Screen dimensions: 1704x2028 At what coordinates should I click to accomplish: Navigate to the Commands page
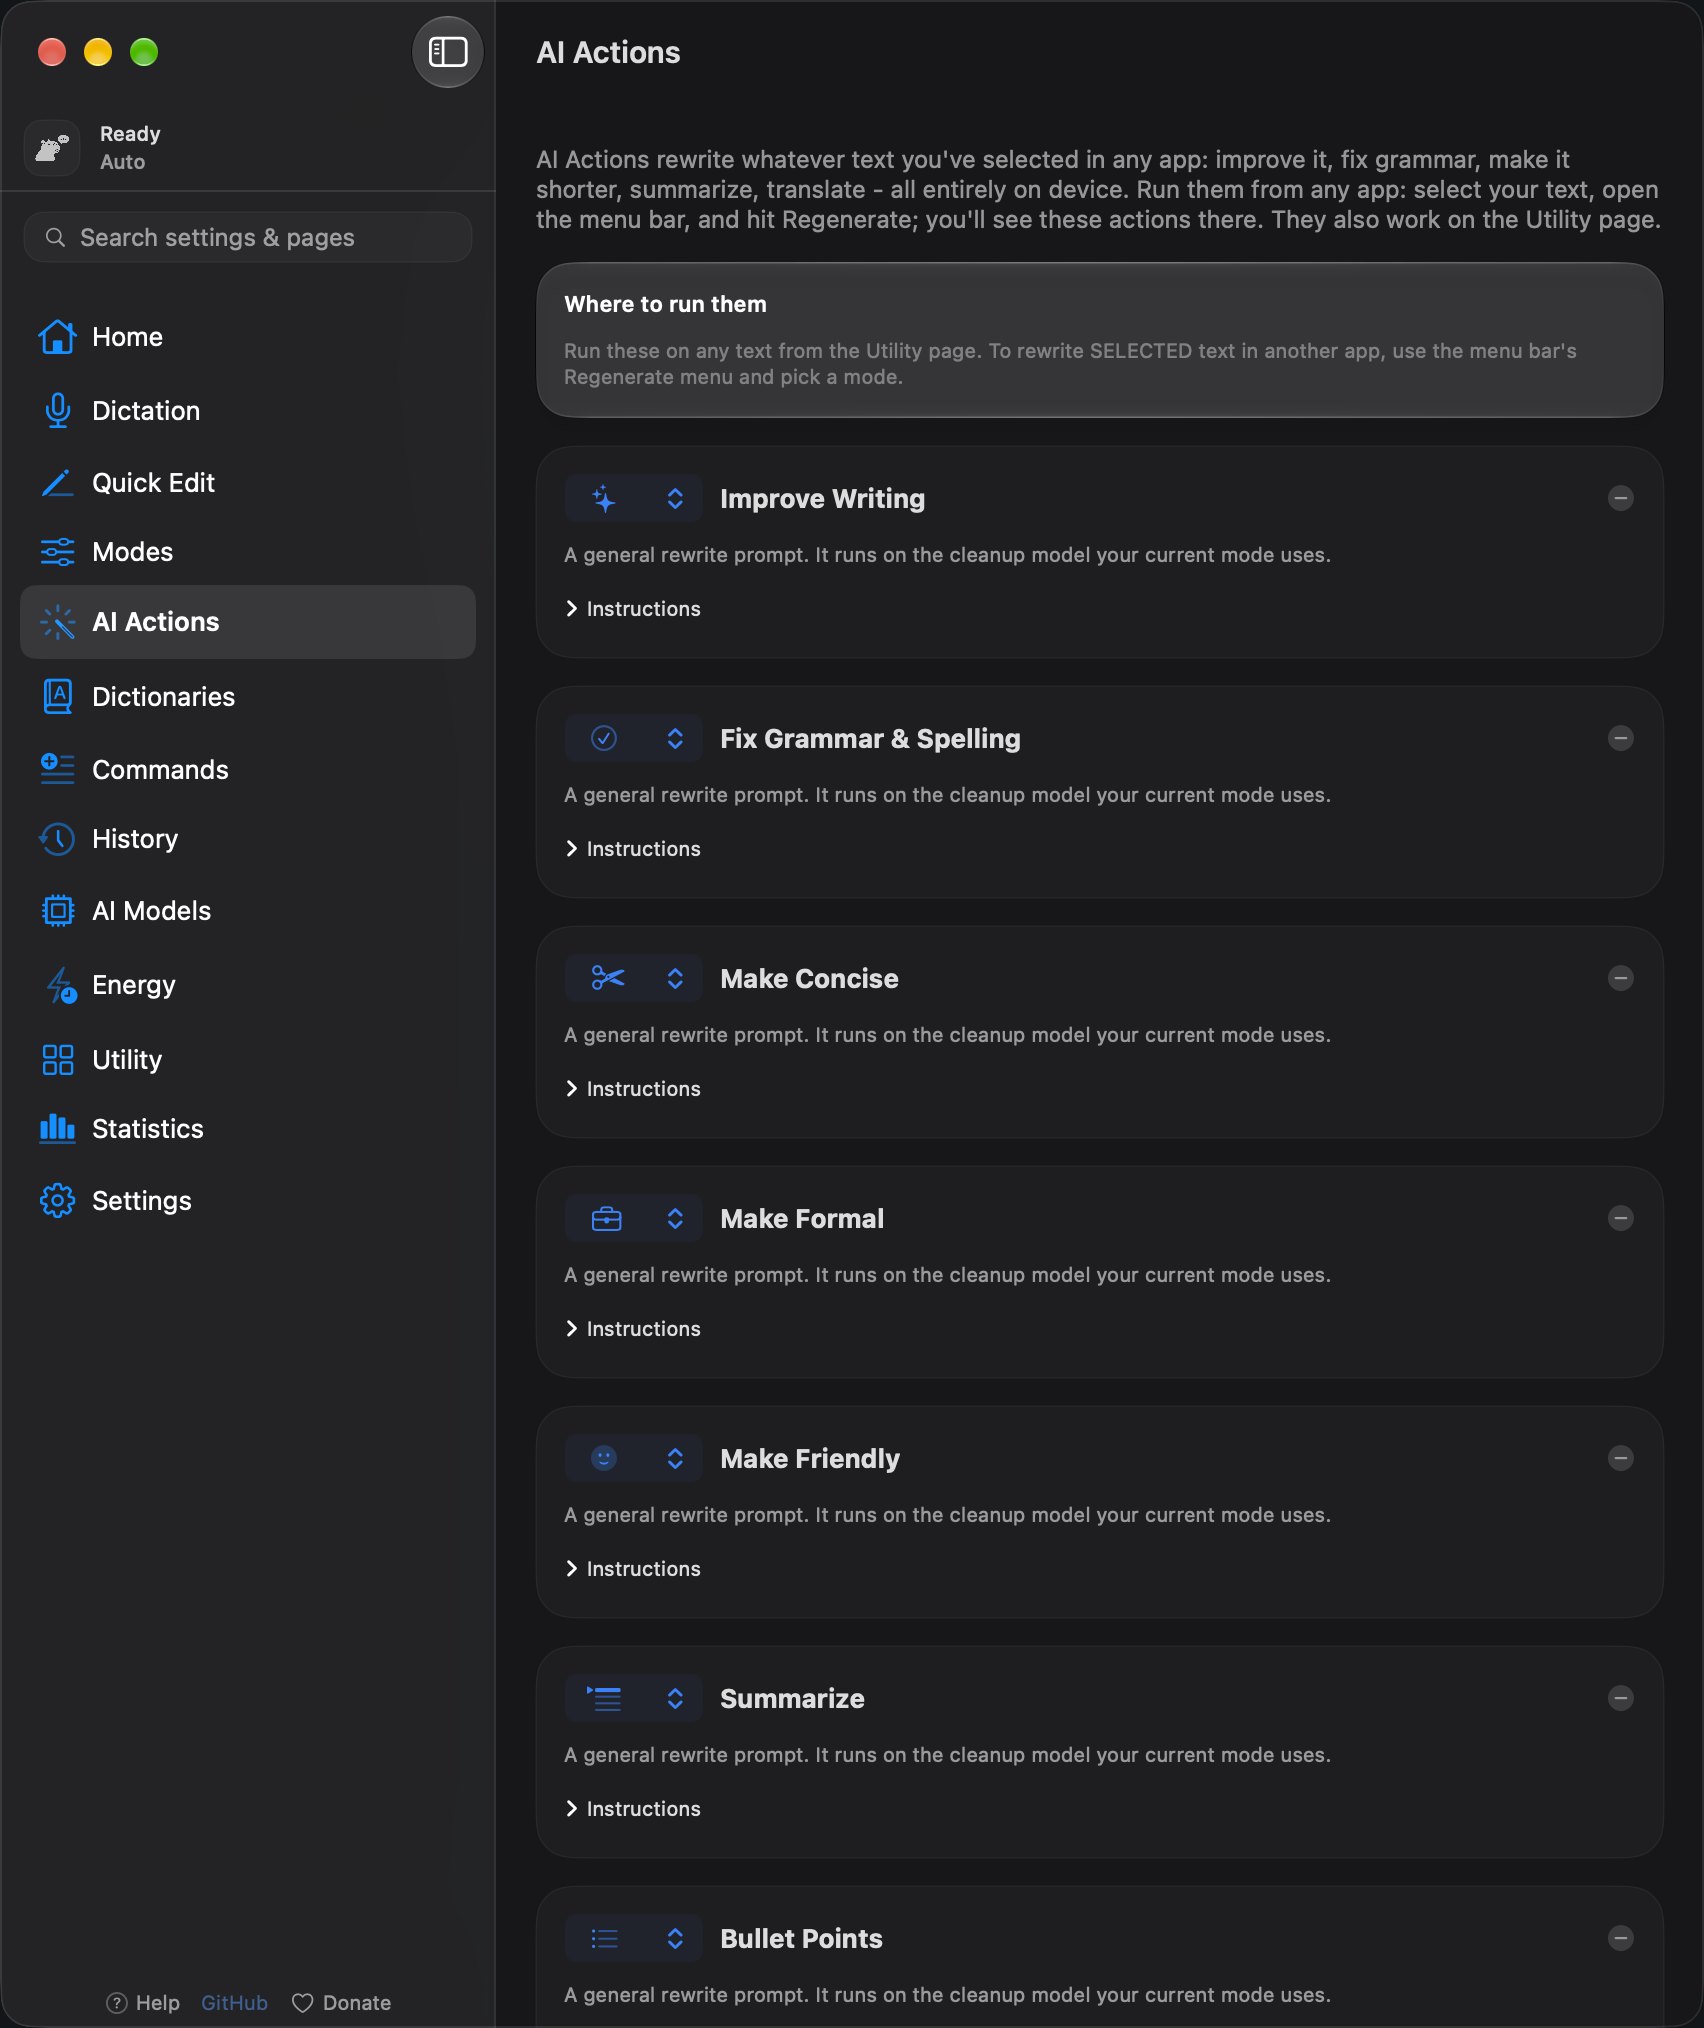pyautogui.click(x=247, y=769)
